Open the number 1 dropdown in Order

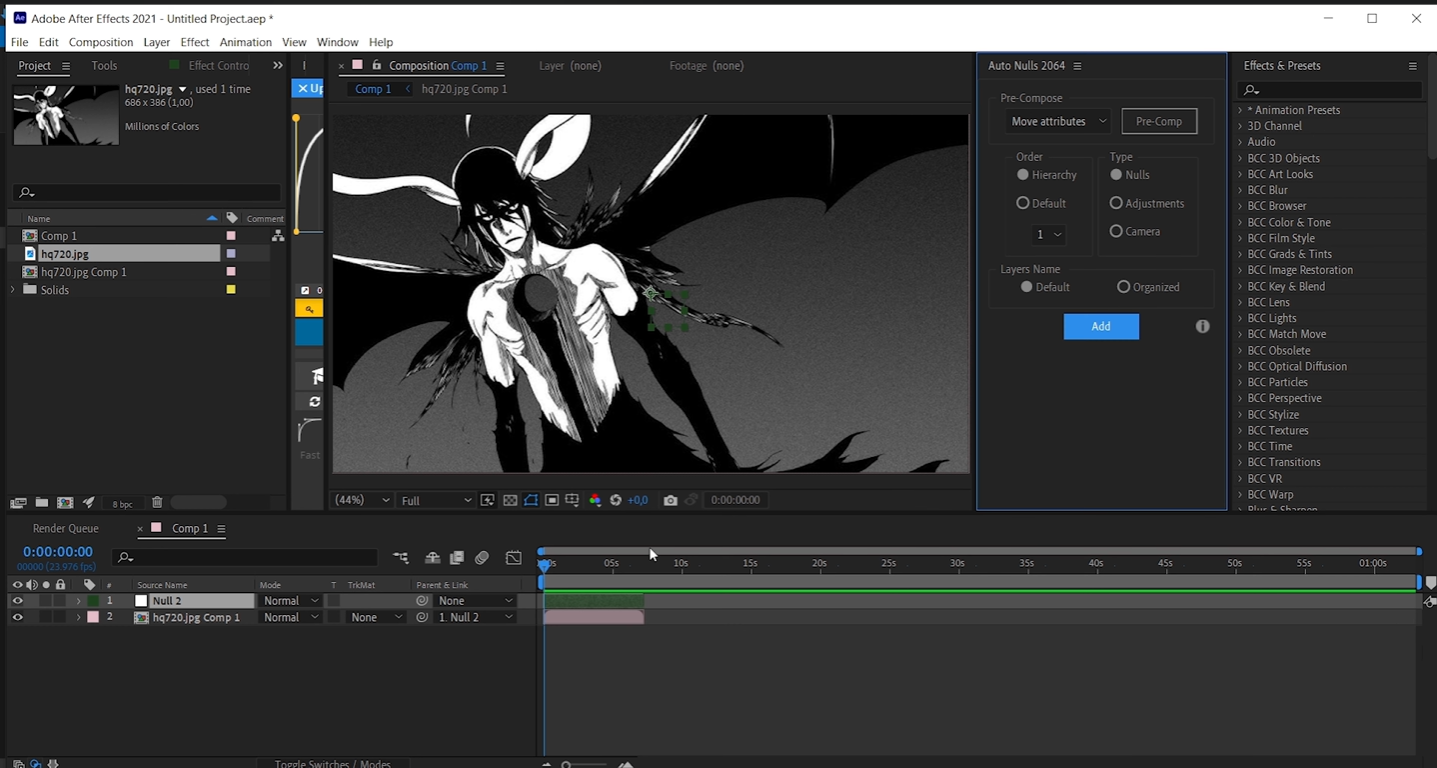1049,234
